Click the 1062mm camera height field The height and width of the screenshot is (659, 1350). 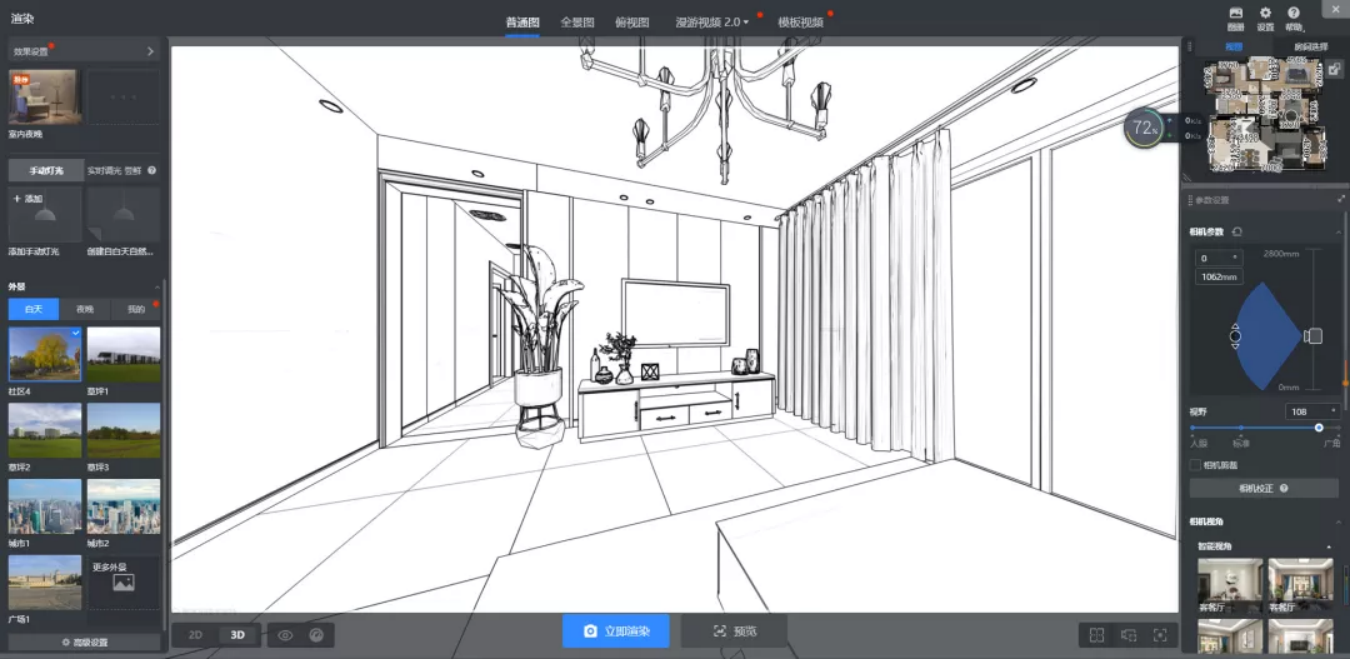1219,277
